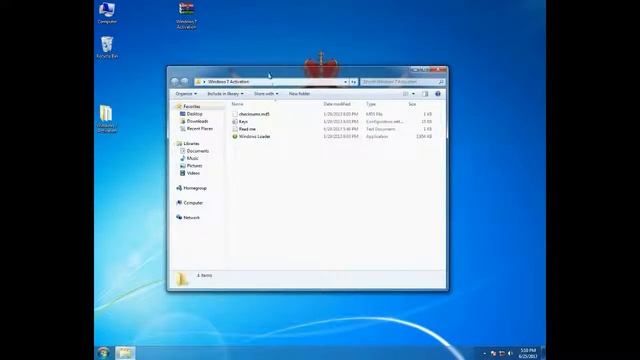Click the network tray icon
Screen dimensions: 640x360
coord(502,353)
